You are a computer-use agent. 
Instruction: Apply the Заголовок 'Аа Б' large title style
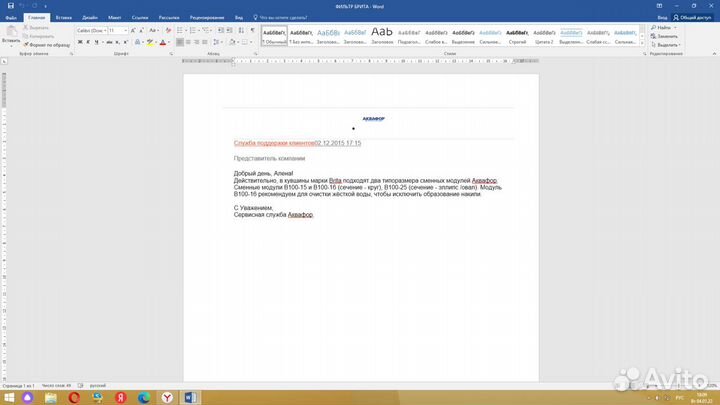click(382, 34)
